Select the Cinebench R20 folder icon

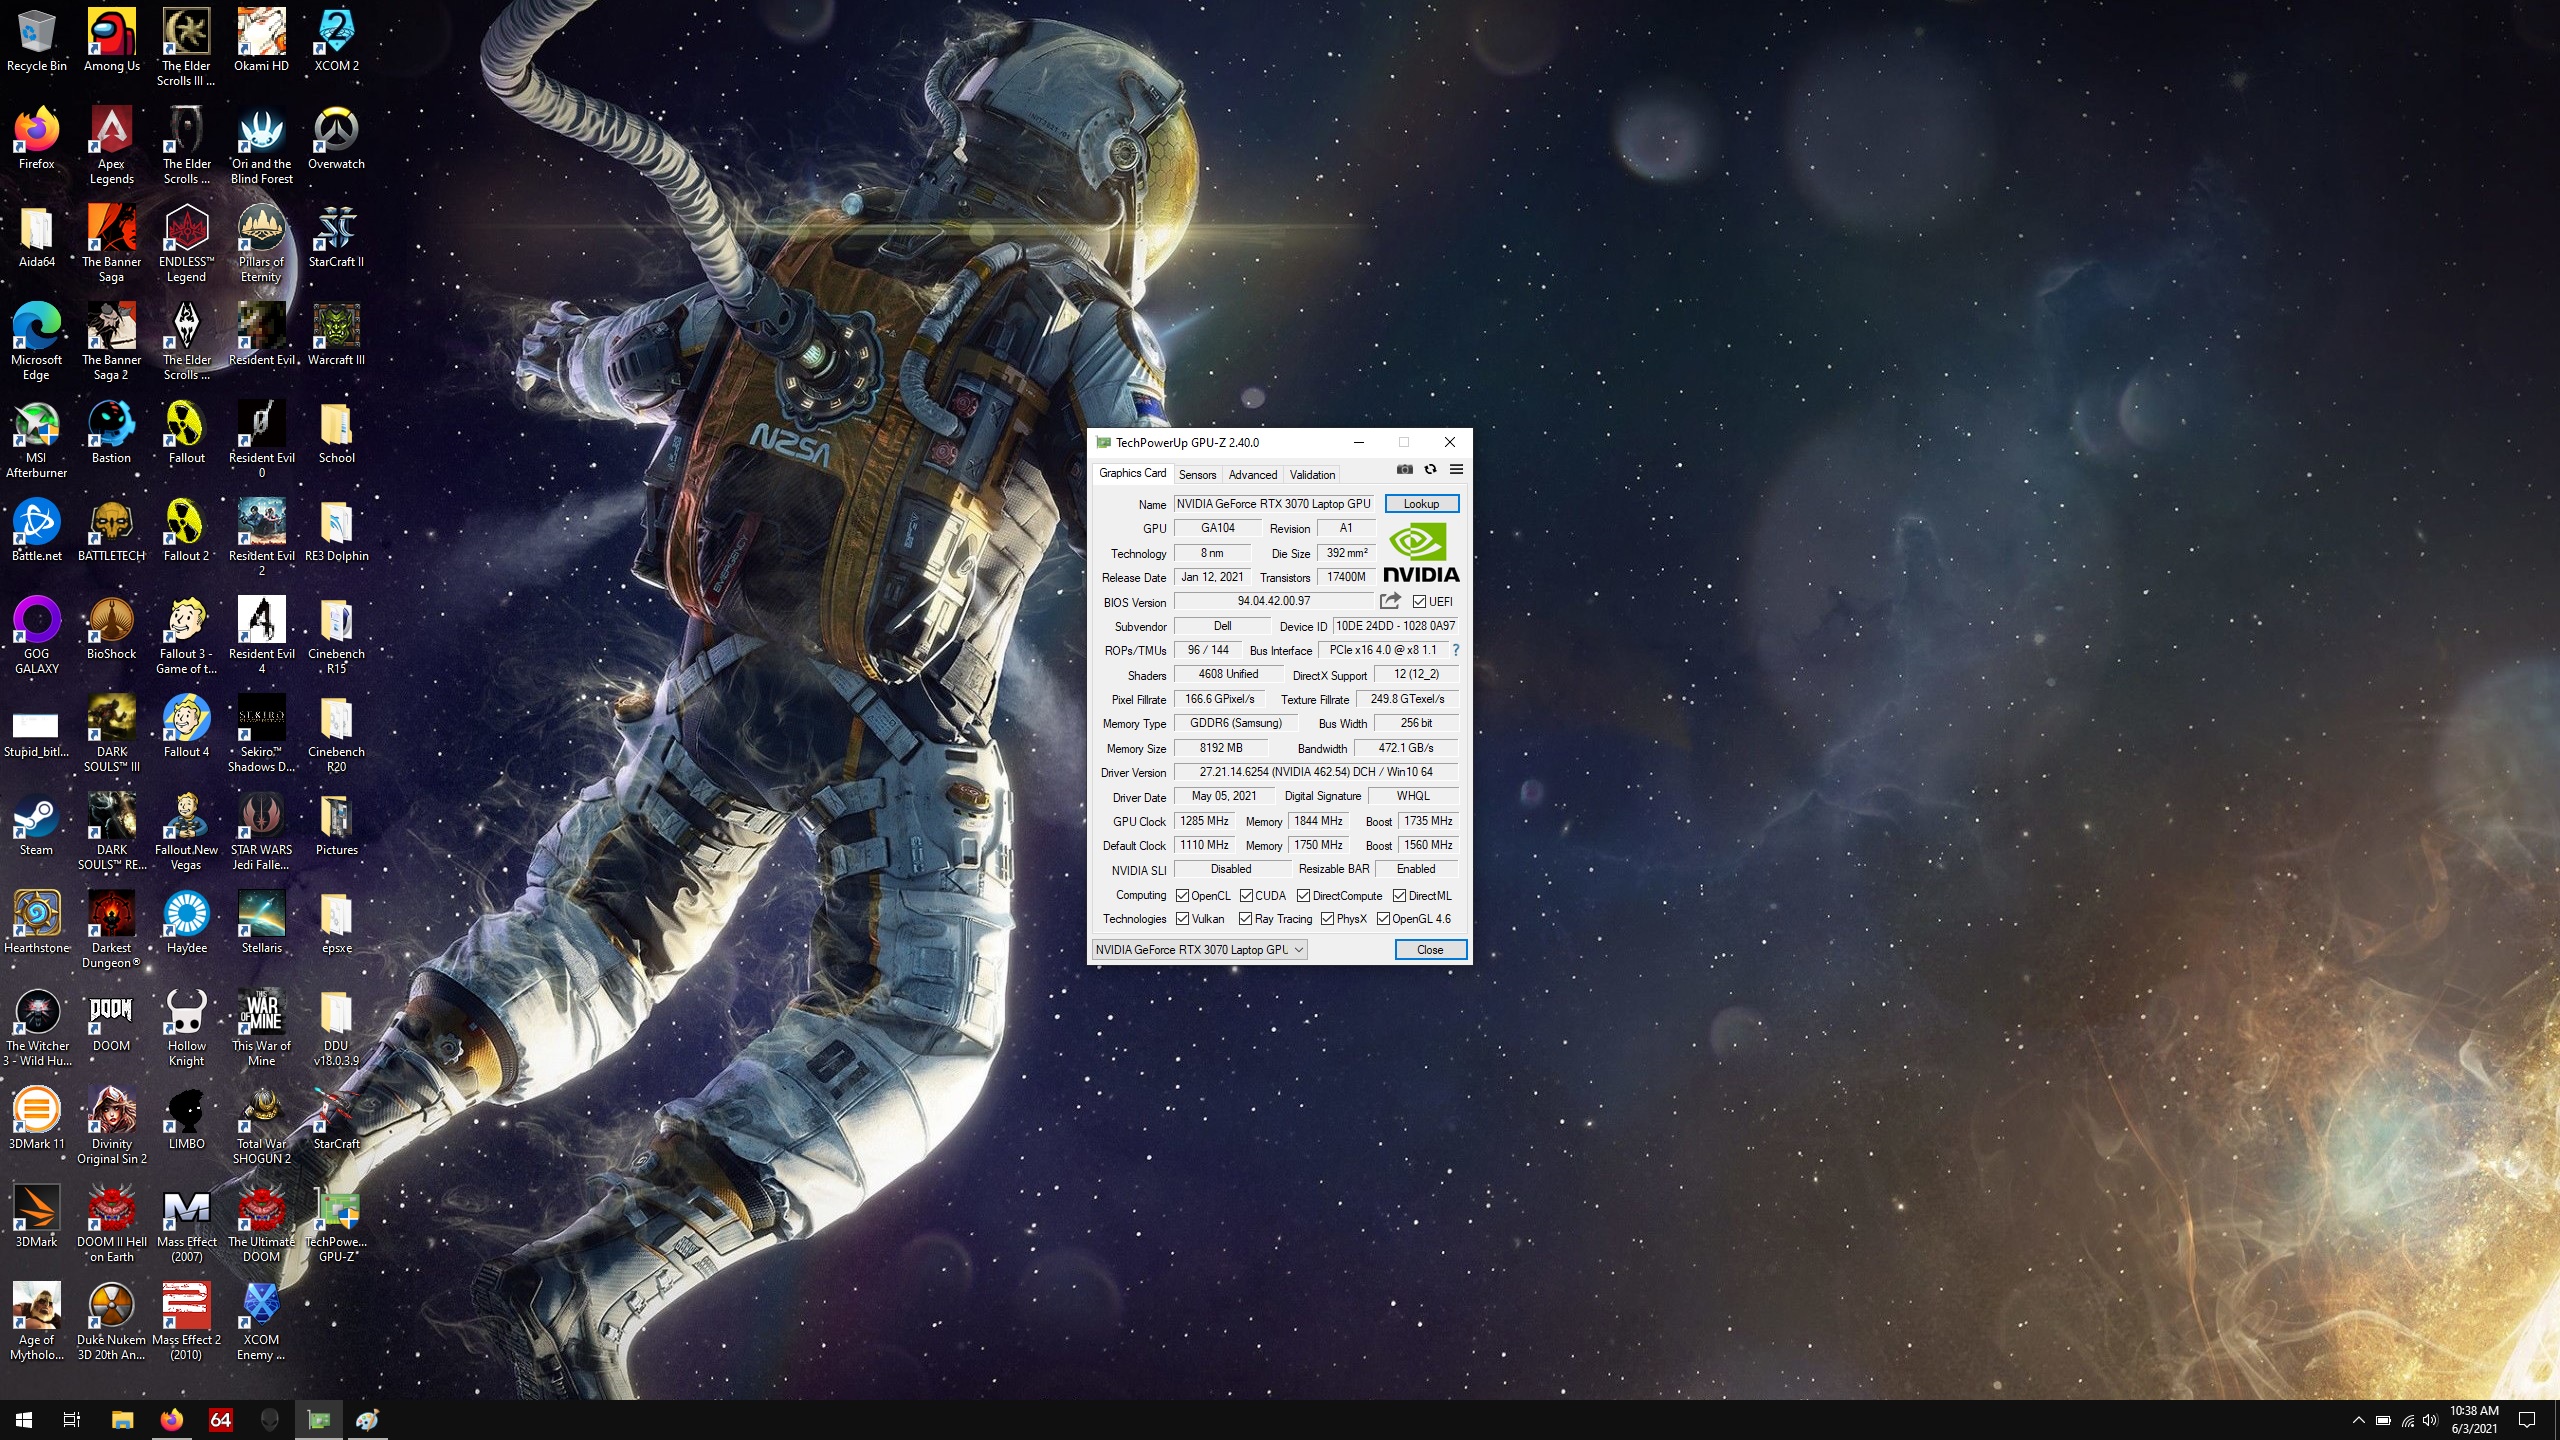tap(336, 734)
